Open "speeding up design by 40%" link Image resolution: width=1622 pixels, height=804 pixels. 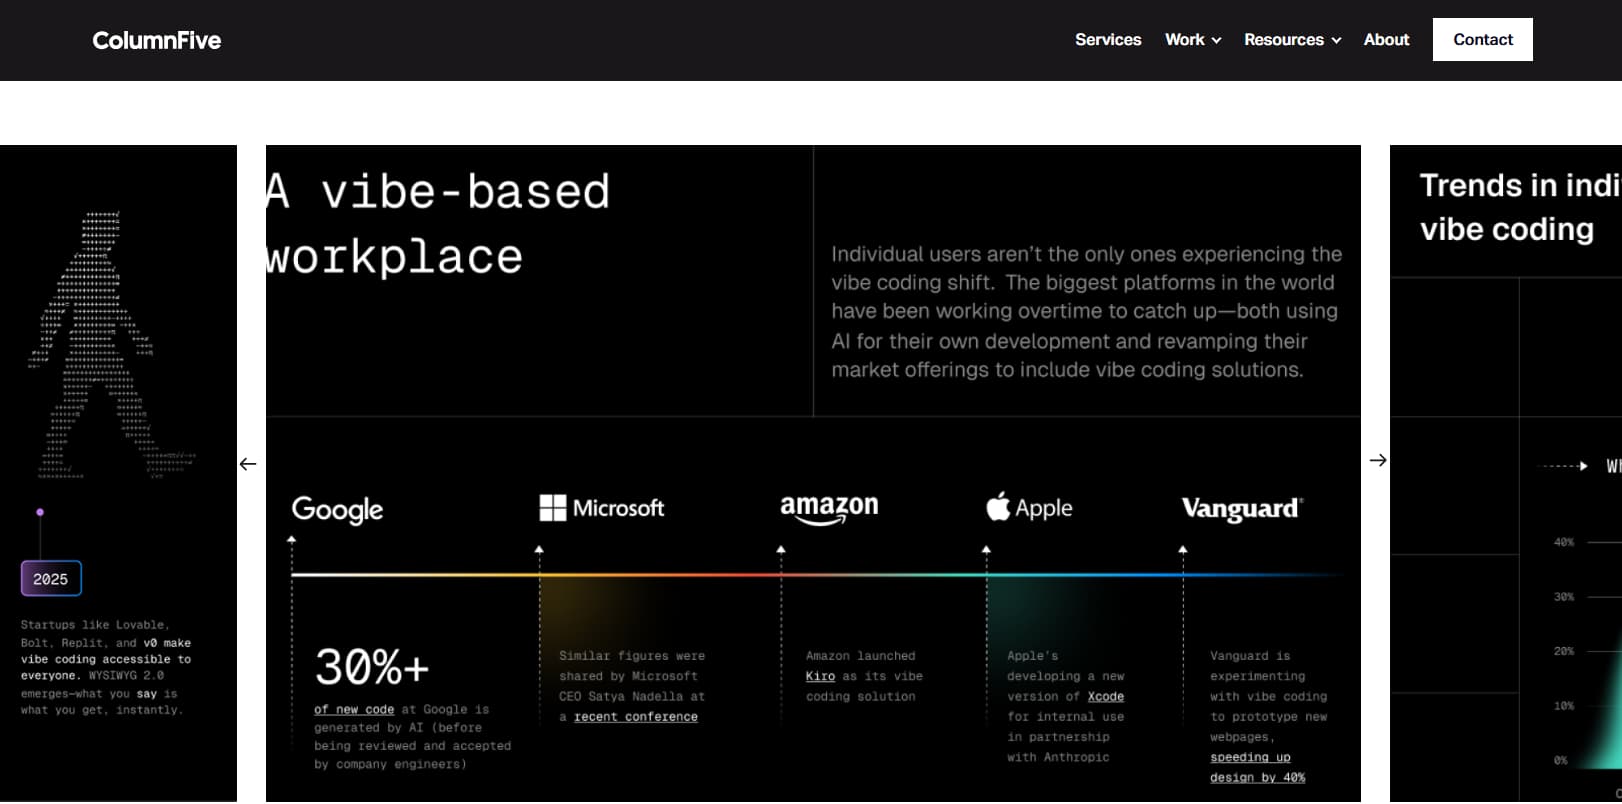point(1258,767)
